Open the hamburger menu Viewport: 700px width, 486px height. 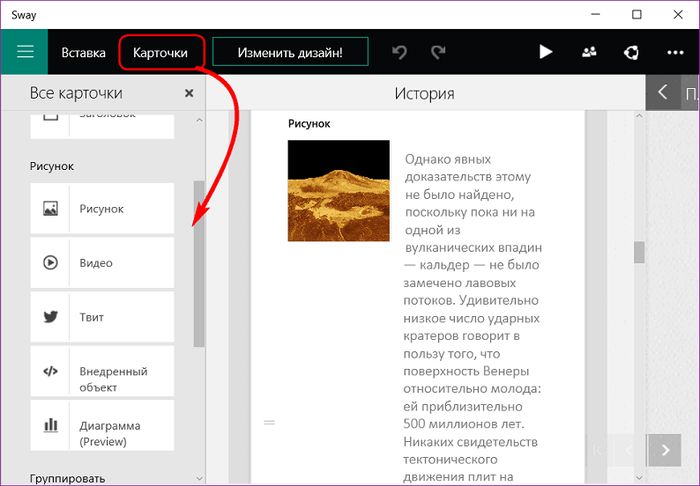coord(25,52)
